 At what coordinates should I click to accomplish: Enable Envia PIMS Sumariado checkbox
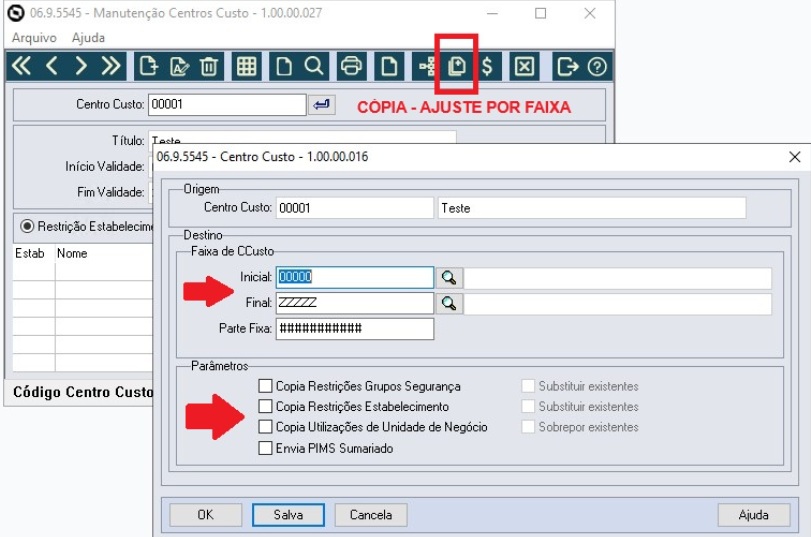click(265, 448)
